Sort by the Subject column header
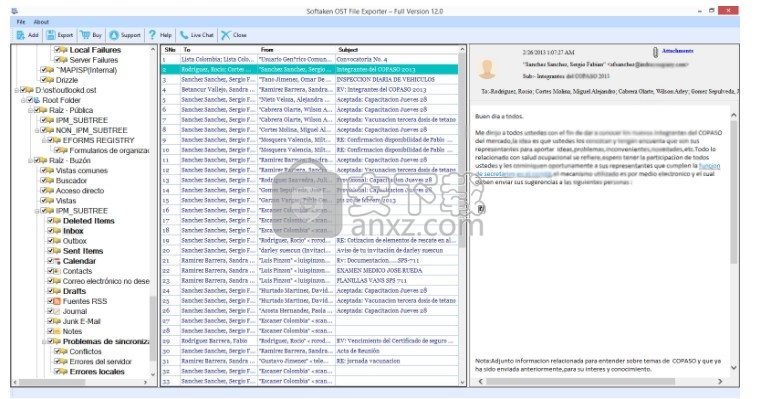Image resolution: width=761 pixels, height=399 pixels. point(396,50)
